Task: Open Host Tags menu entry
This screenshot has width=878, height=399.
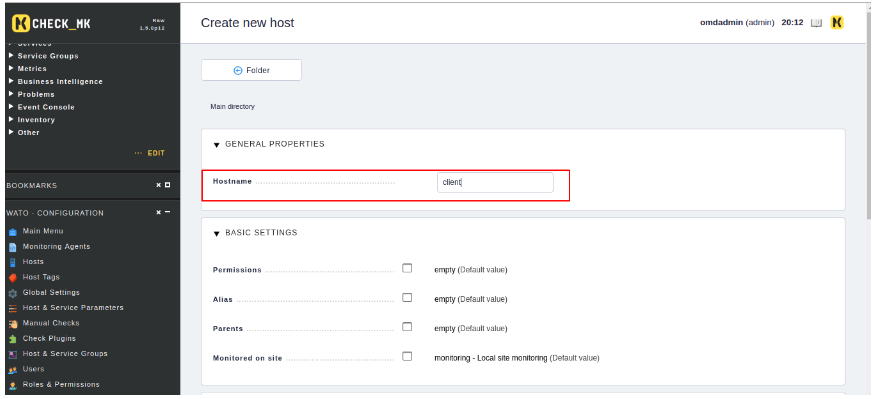Action: (41, 277)
